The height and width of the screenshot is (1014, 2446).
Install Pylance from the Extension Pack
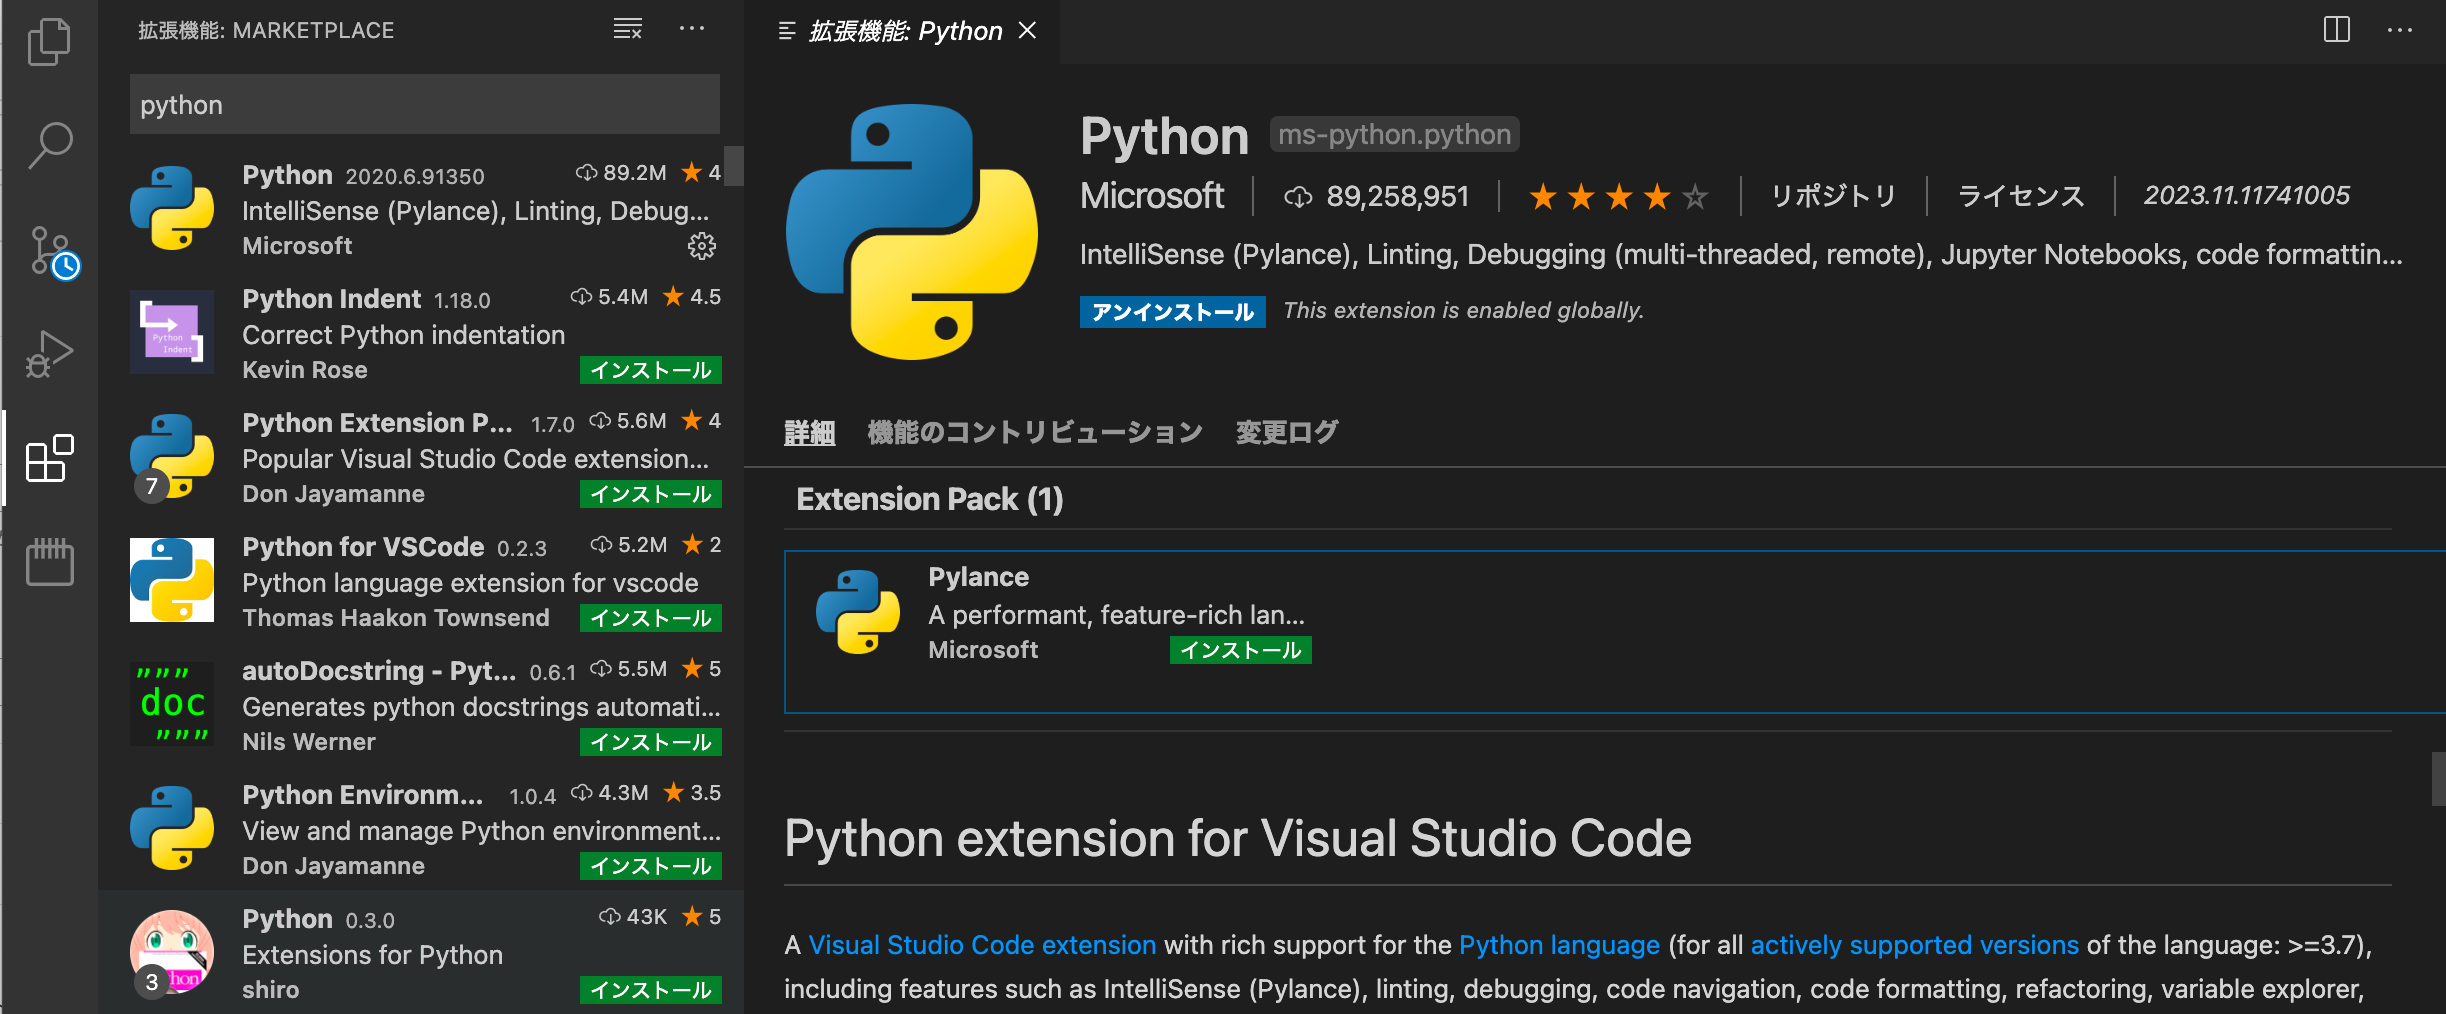tap(1241, 650)
